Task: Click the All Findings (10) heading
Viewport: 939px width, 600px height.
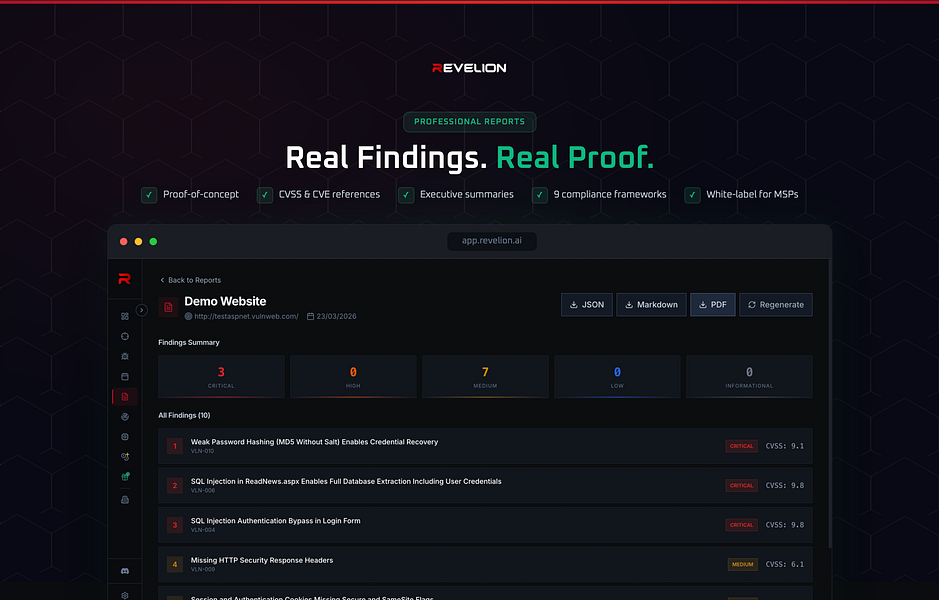Action: 184,415
